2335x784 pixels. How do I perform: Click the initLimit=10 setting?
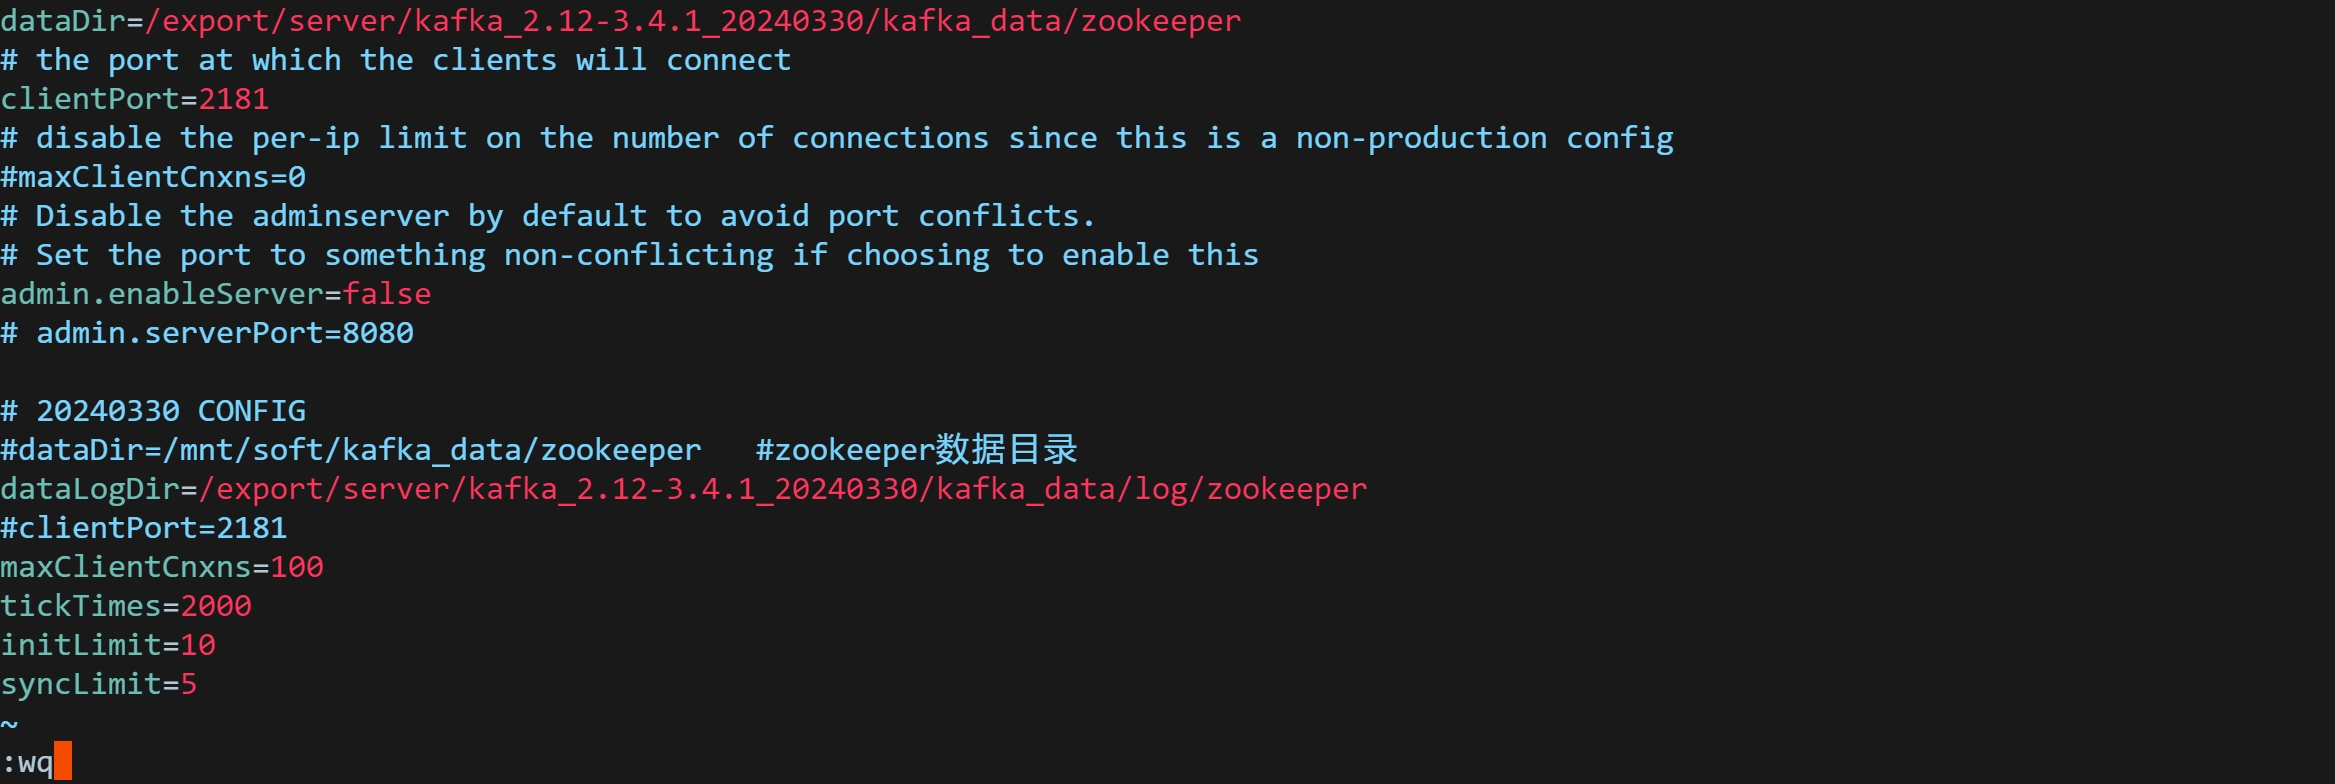(108, 645)
